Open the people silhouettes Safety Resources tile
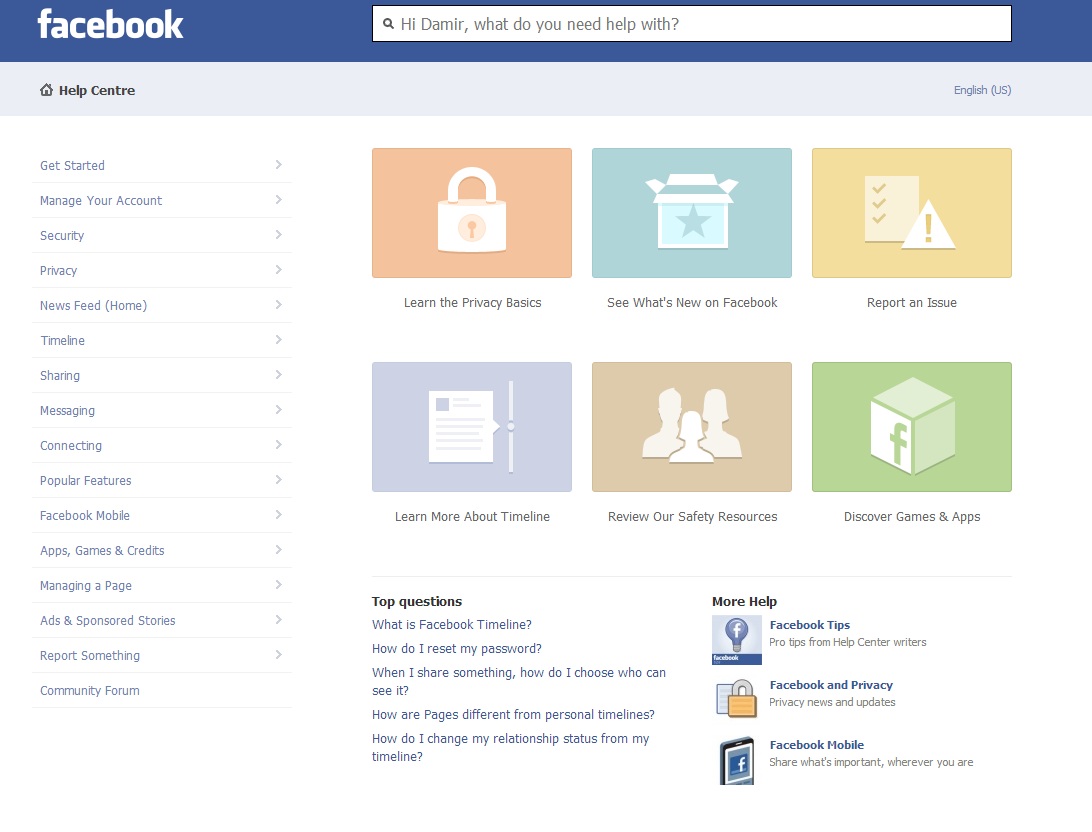1092x832 pixels. (692, 427)
